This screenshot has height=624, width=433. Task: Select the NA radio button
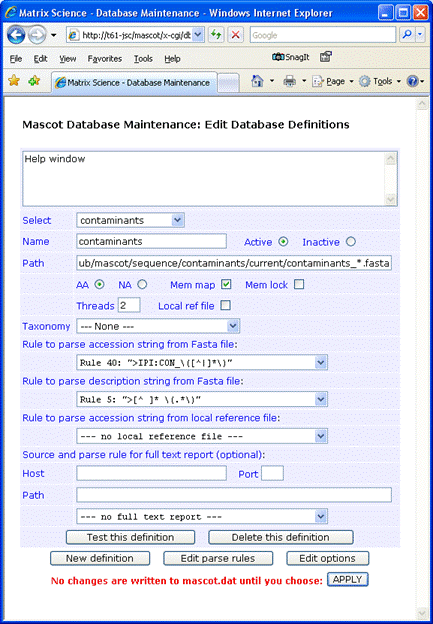pos(142,285)
